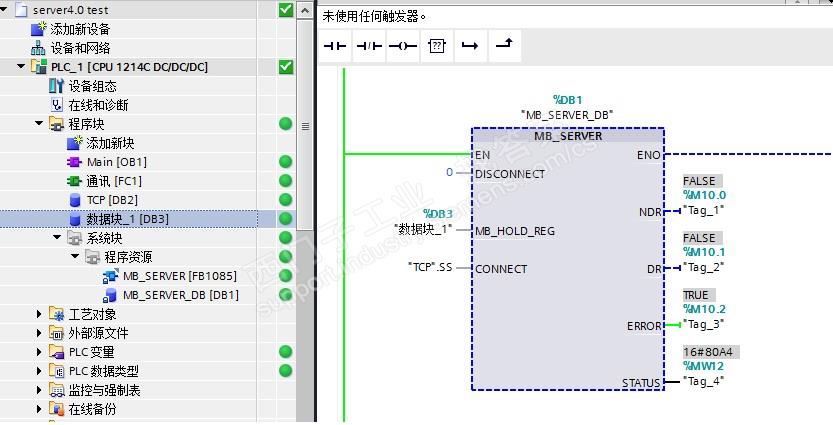Expand the PLC 数据类型 folder arrow
The width and height of the screenshot is (833, 425).
click(x=39, y=371)
